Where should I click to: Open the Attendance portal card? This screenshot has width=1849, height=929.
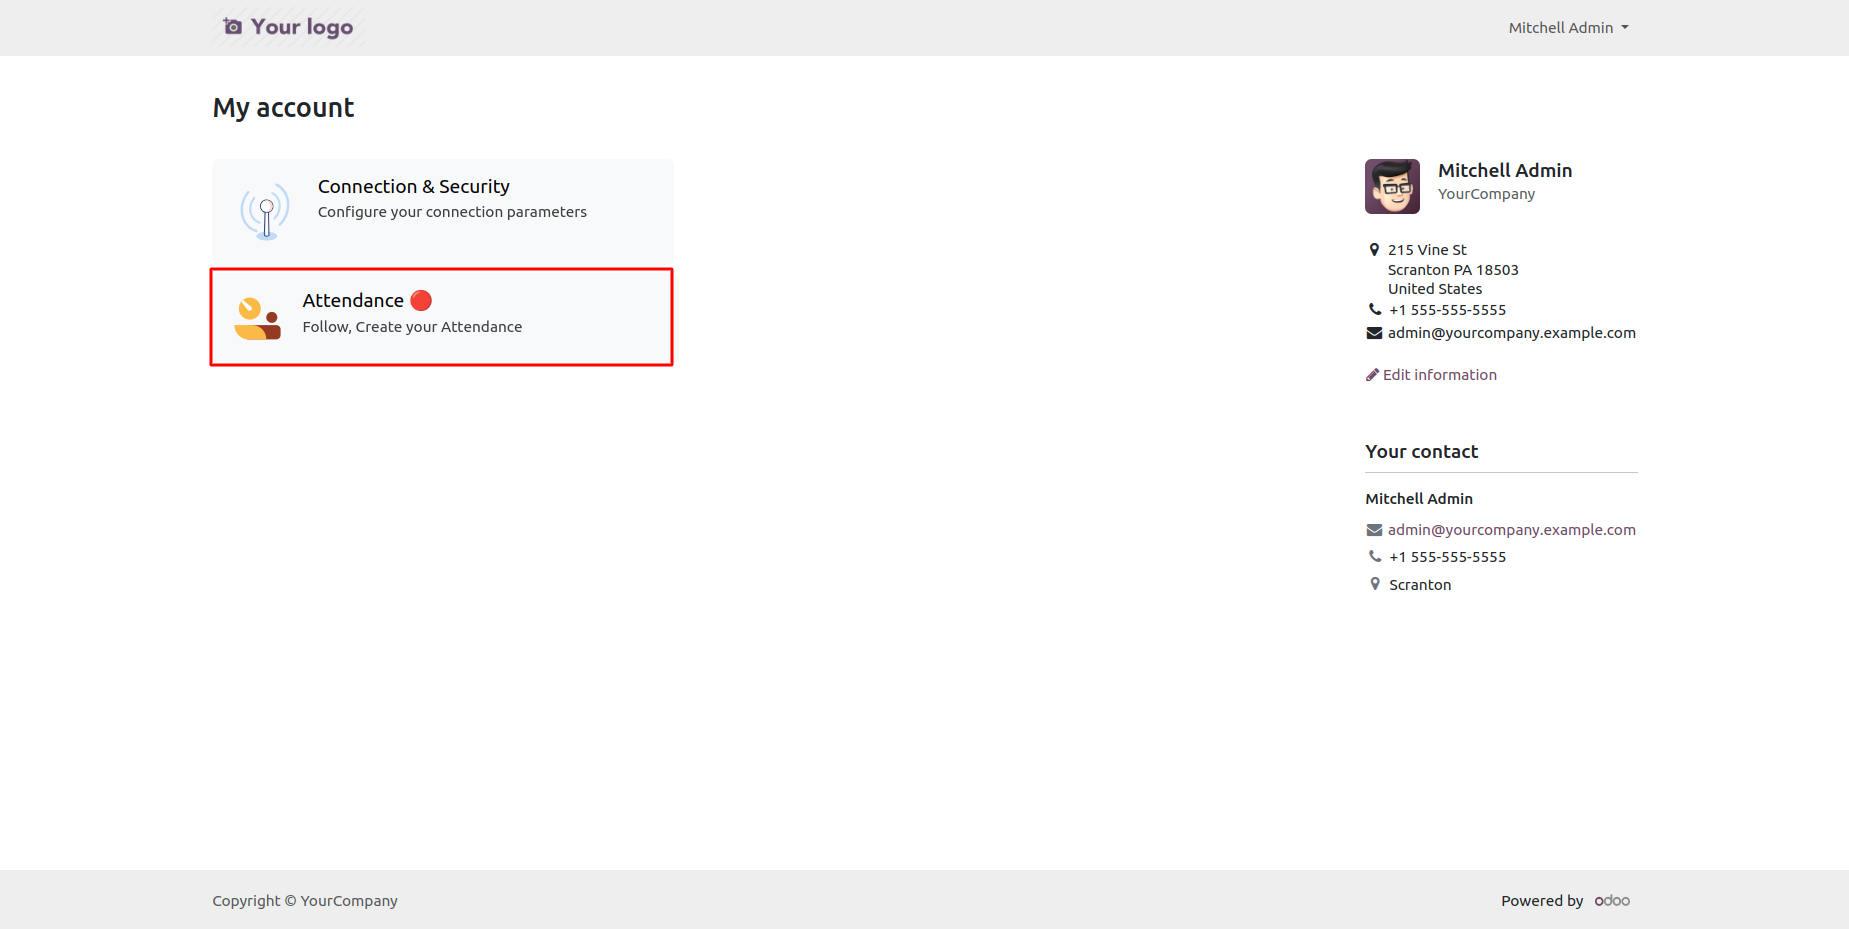point(441,317)
